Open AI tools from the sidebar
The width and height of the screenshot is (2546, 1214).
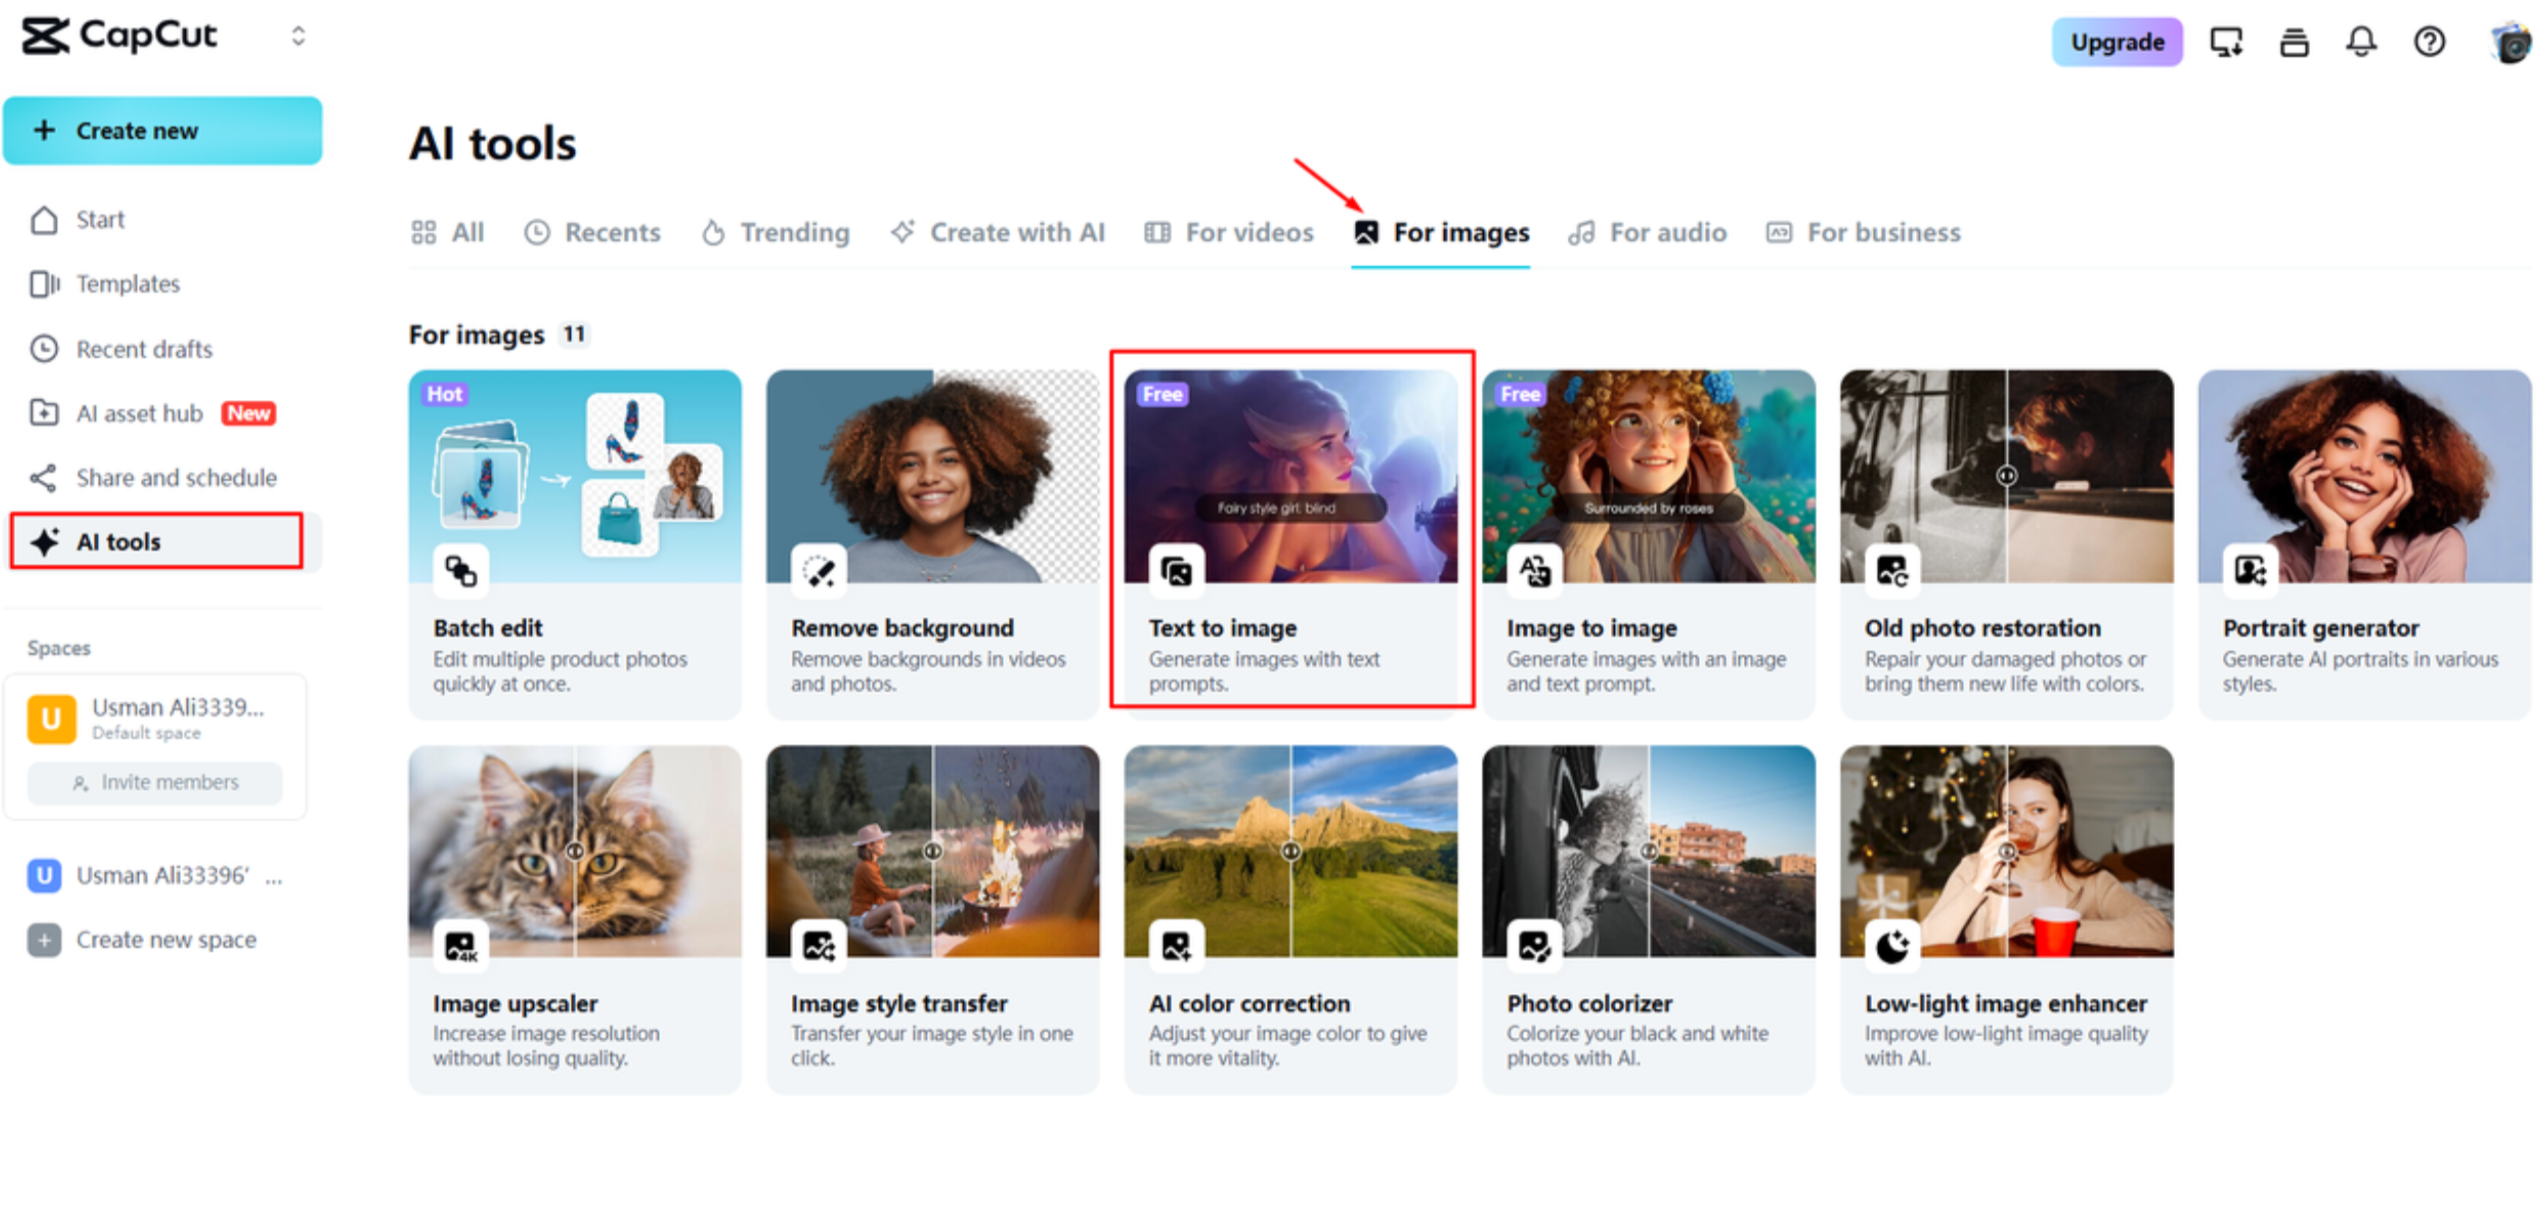pyautogui.click(x=117, y=541)
